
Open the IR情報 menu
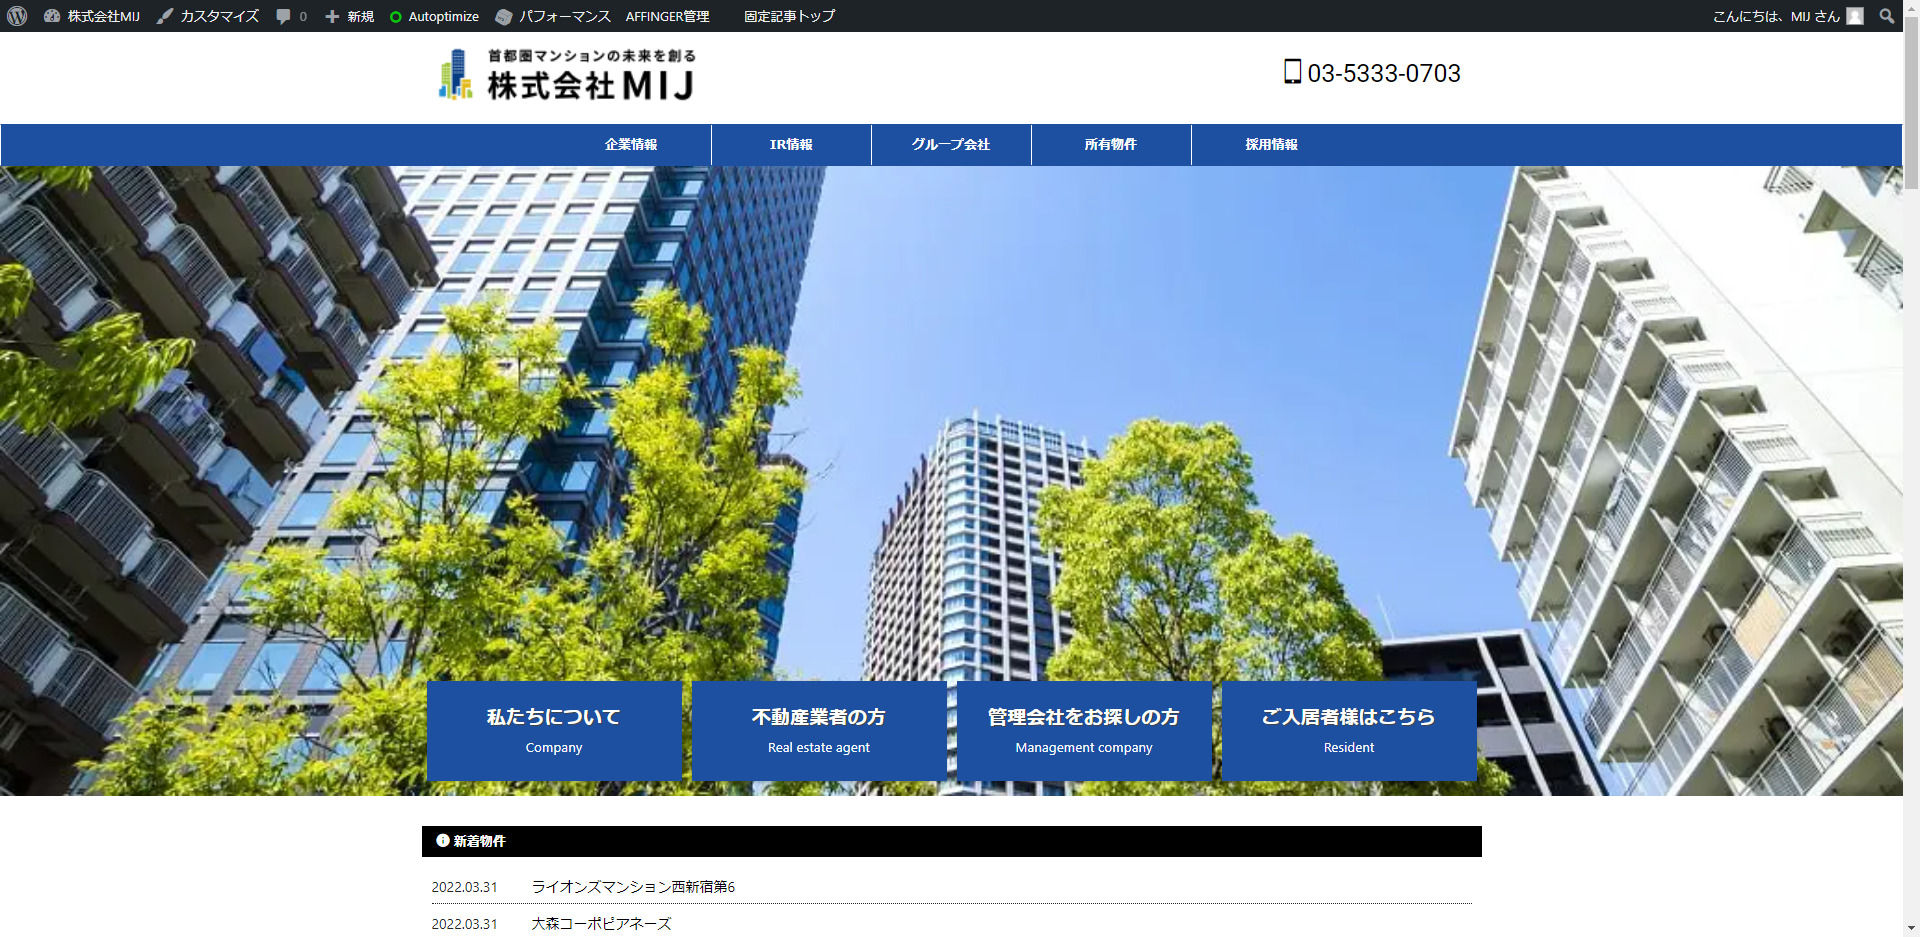point(790,144)
